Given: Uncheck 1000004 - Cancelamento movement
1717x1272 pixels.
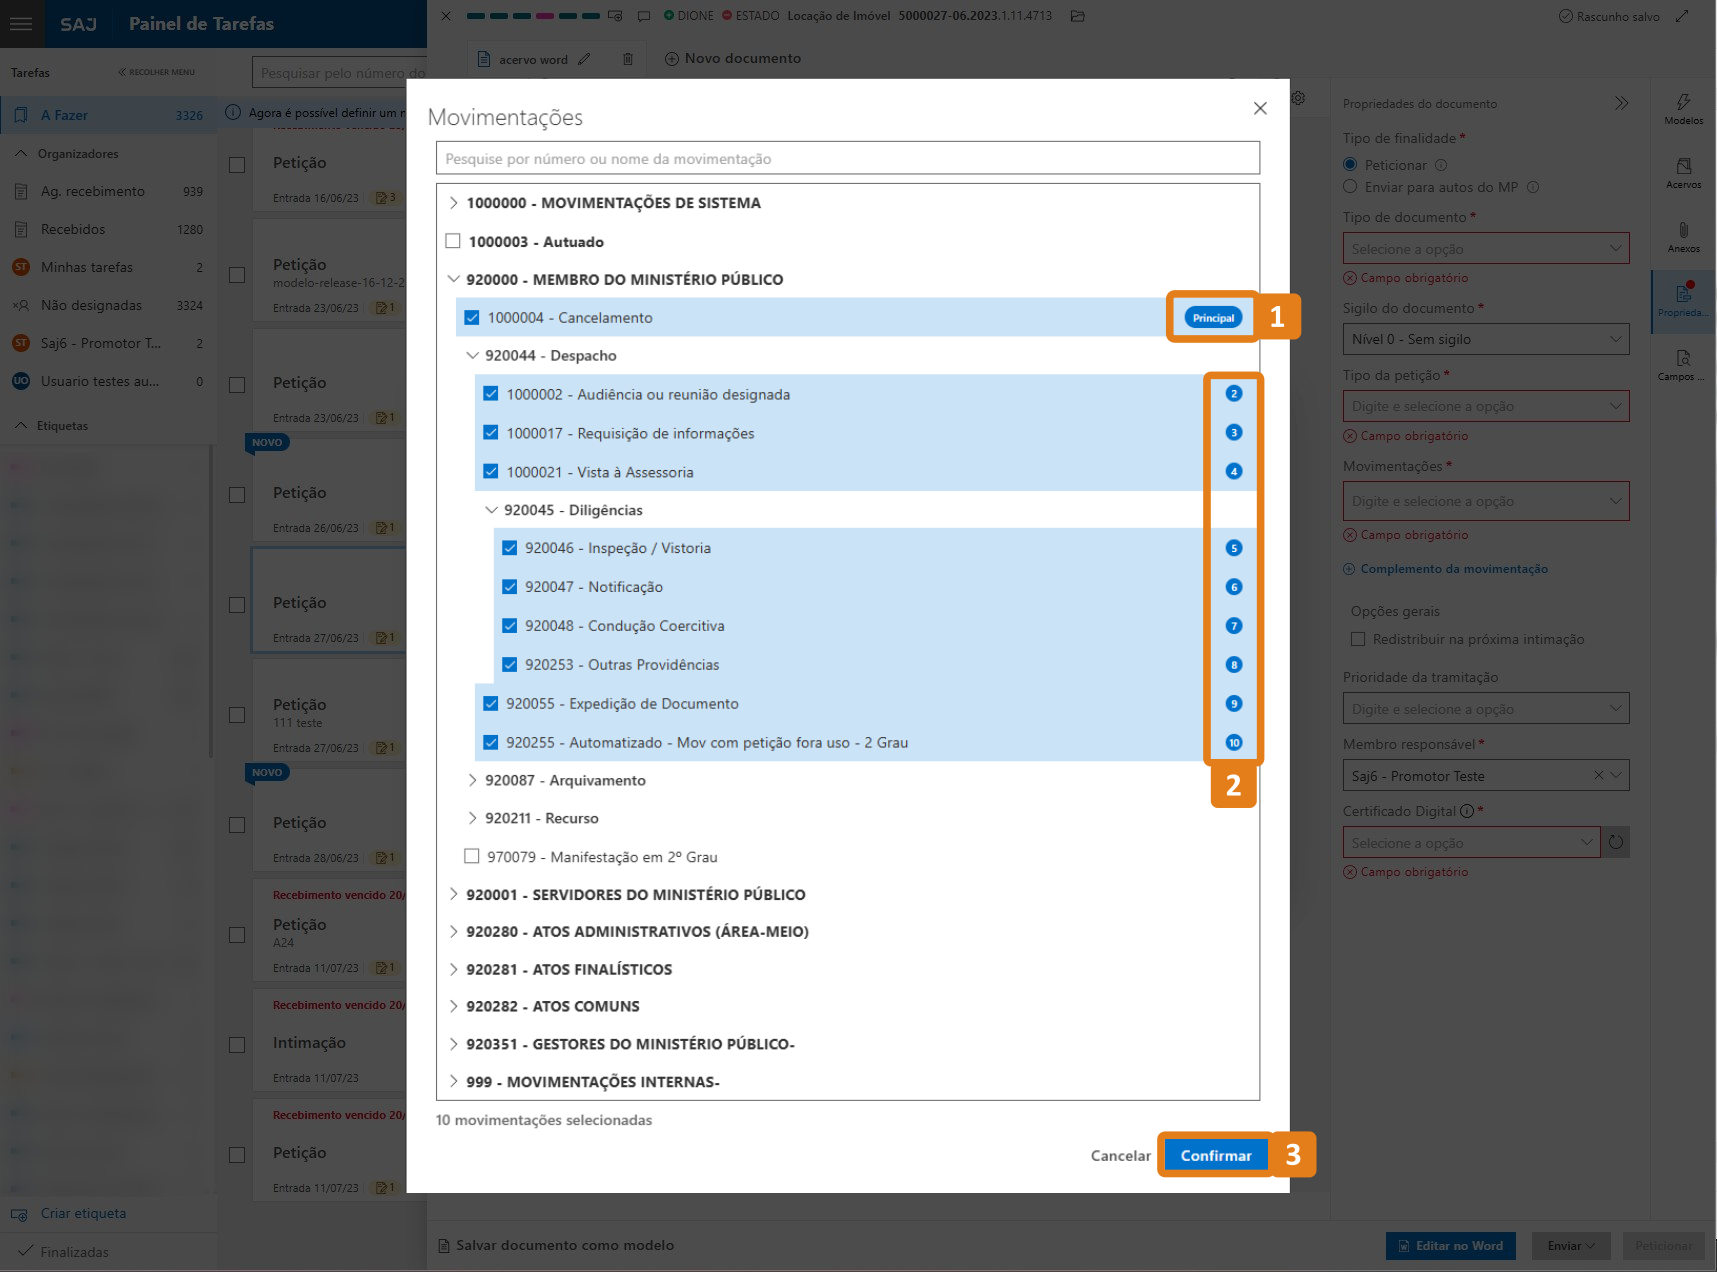Looking at the screenshot, I should pos(472,318).
